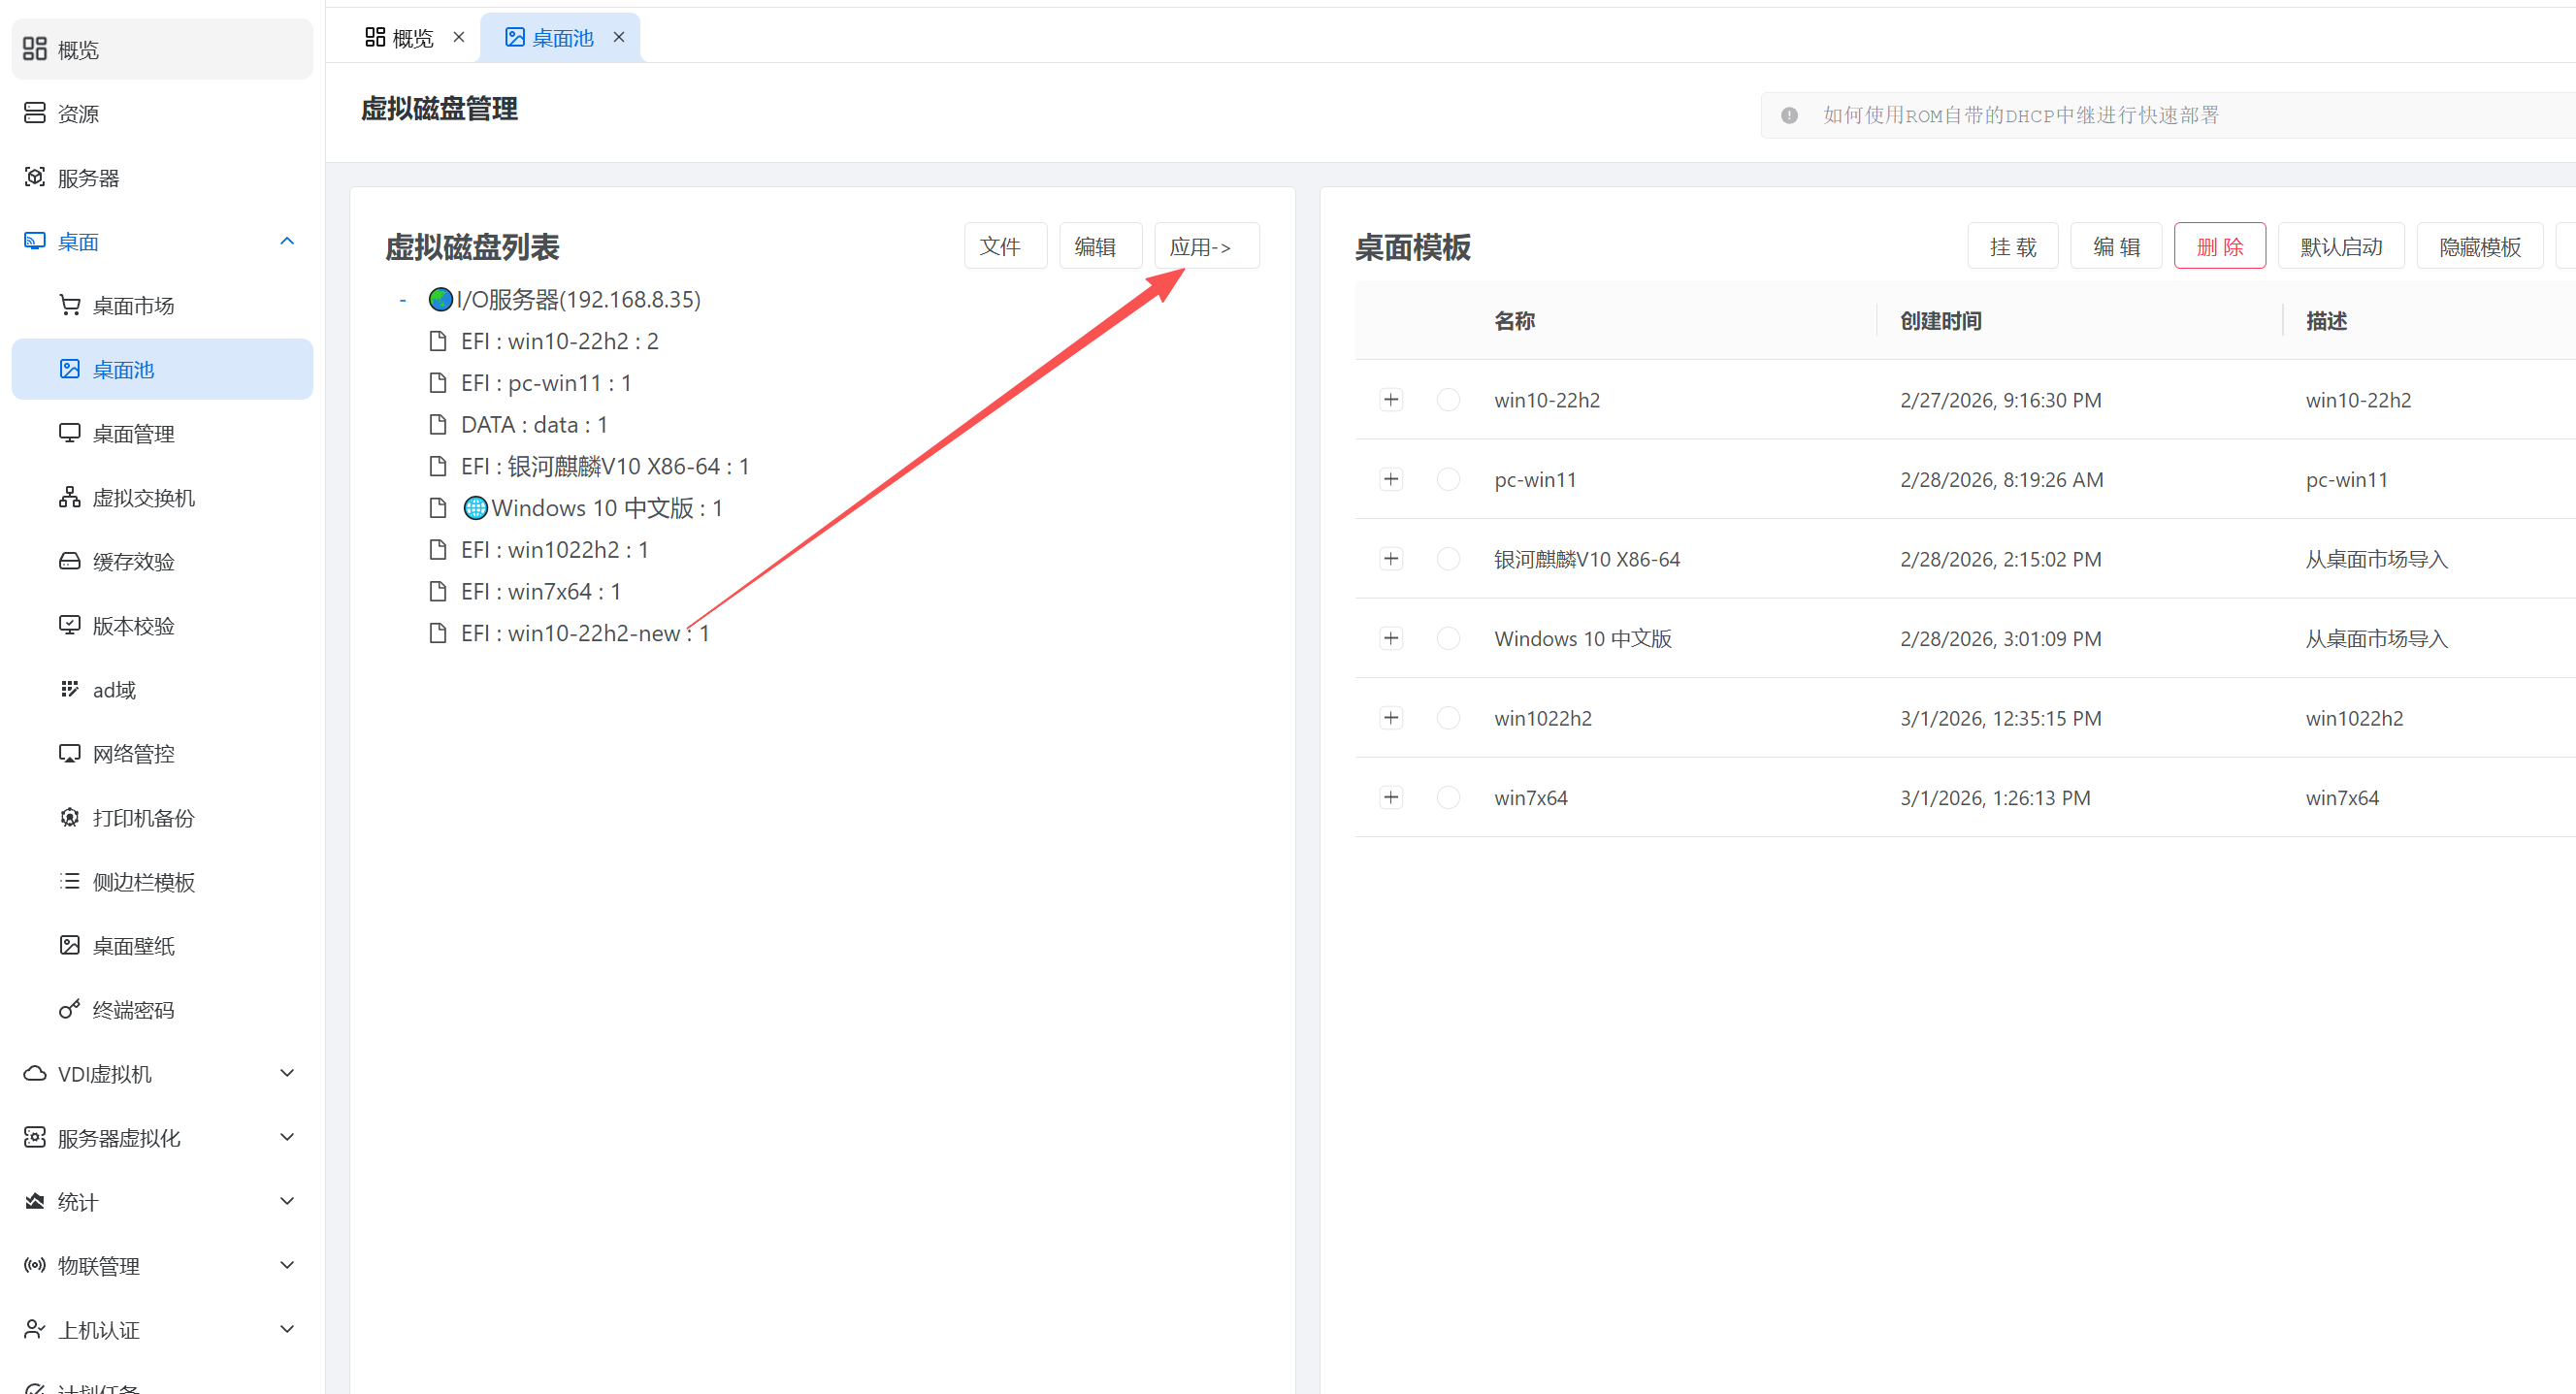Open 虚拟交换机 via its network icon

[69, 497]
